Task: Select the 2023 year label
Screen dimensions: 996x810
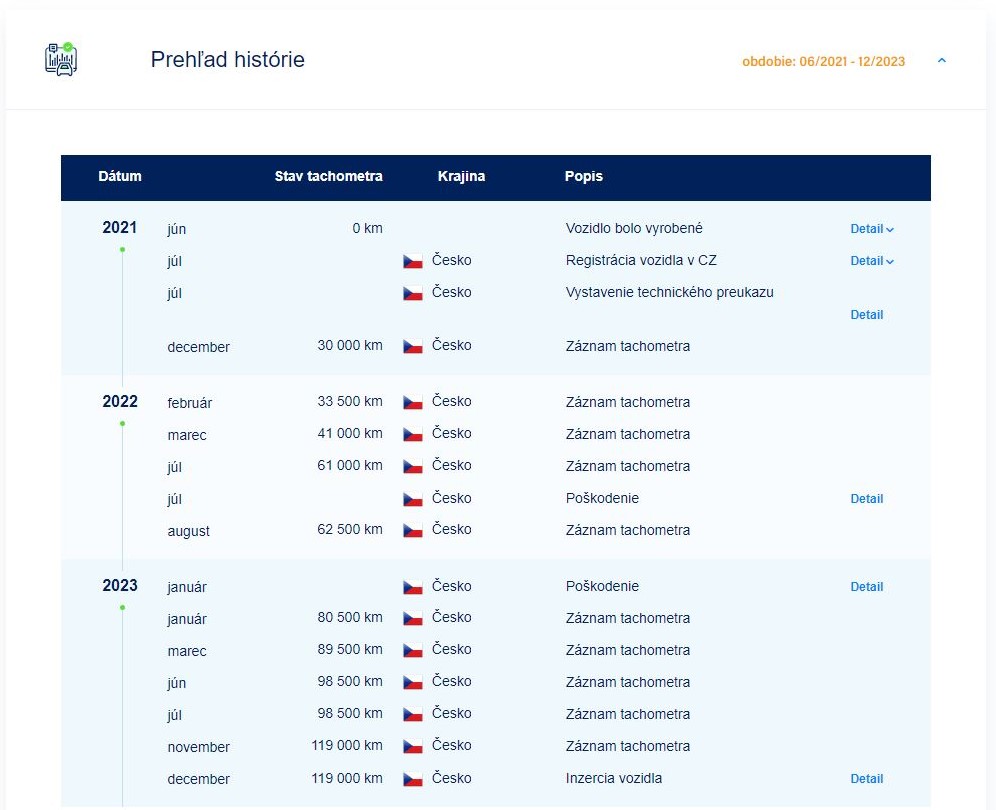Action: [x=120, y=585]
